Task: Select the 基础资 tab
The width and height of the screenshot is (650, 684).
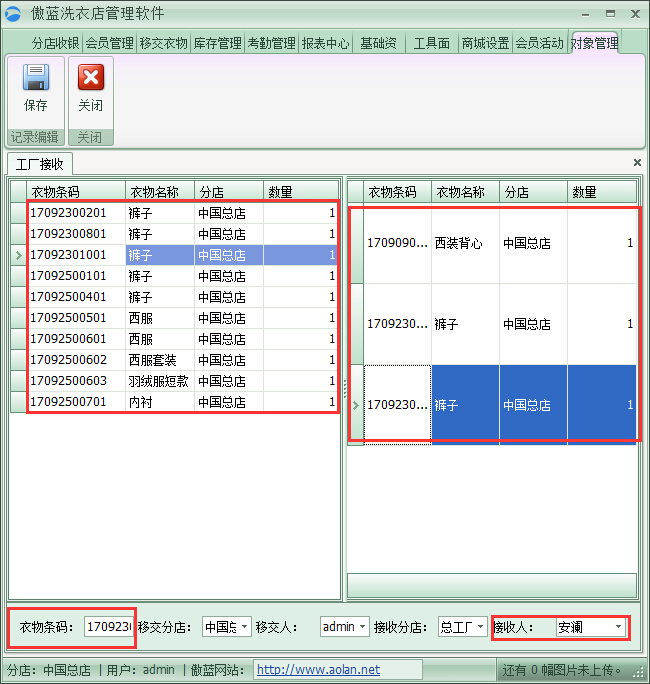Action: pyautogui.click(x=379, y=43)
